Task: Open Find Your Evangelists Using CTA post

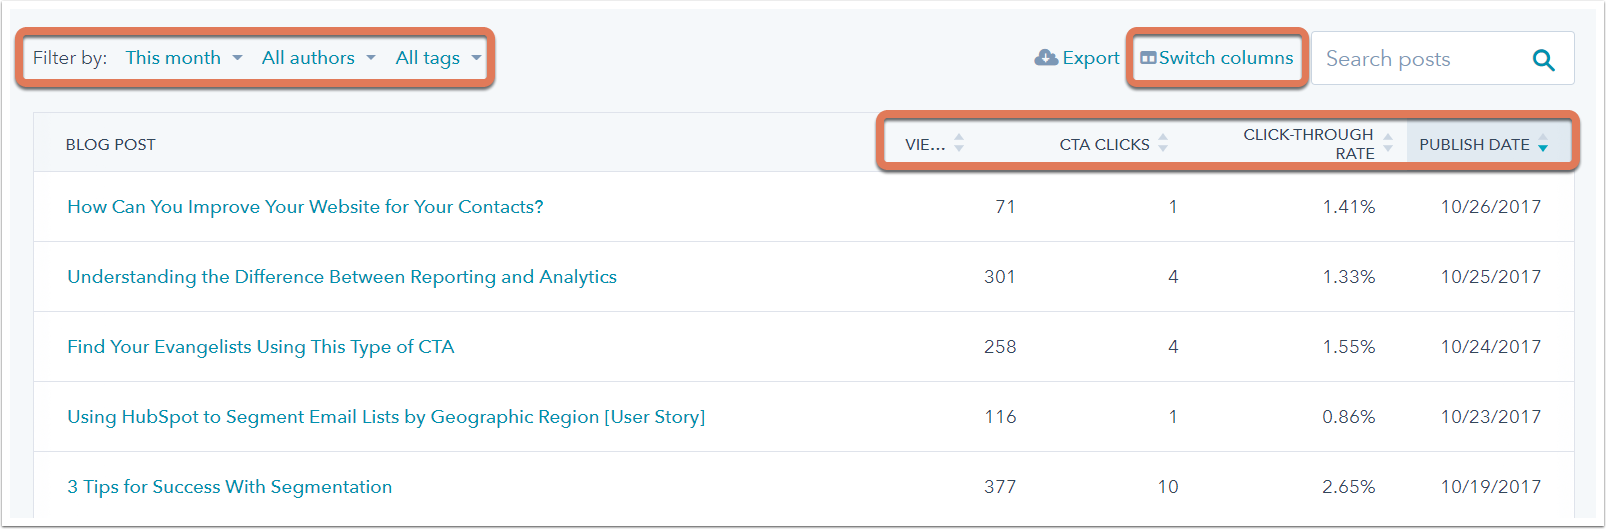Action: point(261,347)
